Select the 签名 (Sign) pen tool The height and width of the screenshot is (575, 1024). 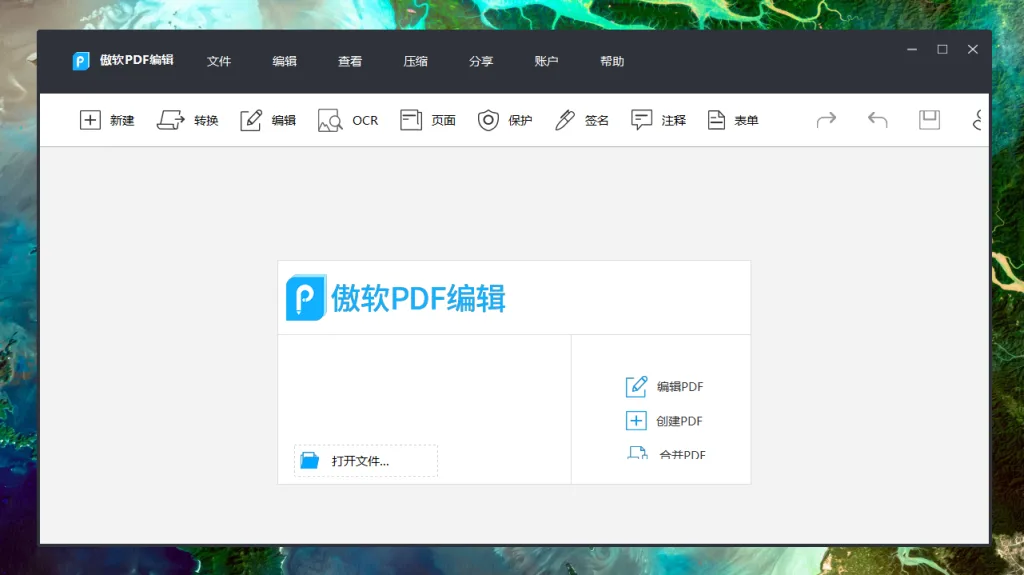coord(565,120)
